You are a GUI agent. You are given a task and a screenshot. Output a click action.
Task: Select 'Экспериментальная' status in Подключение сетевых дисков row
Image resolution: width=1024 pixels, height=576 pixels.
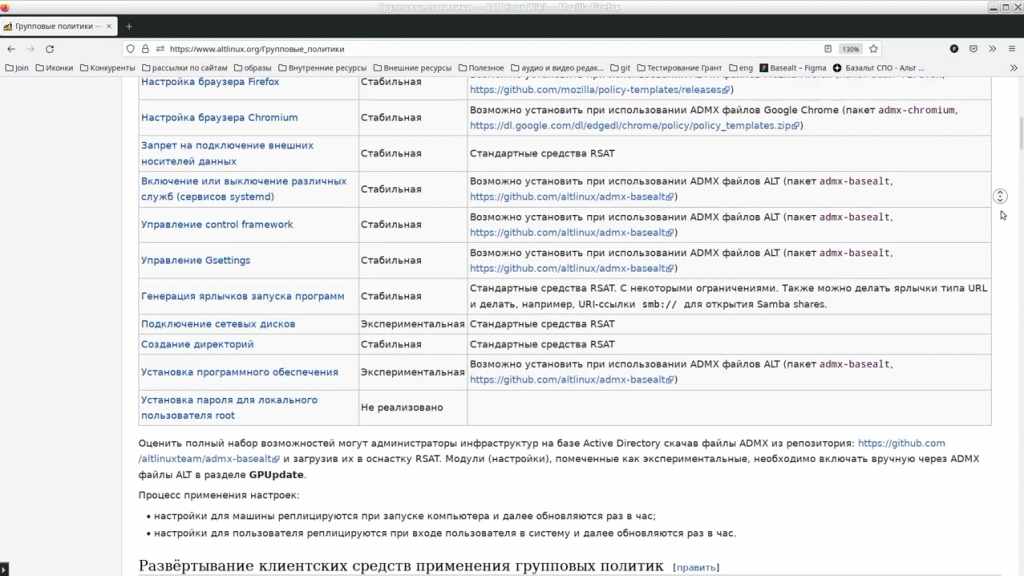tap(412, 324)
